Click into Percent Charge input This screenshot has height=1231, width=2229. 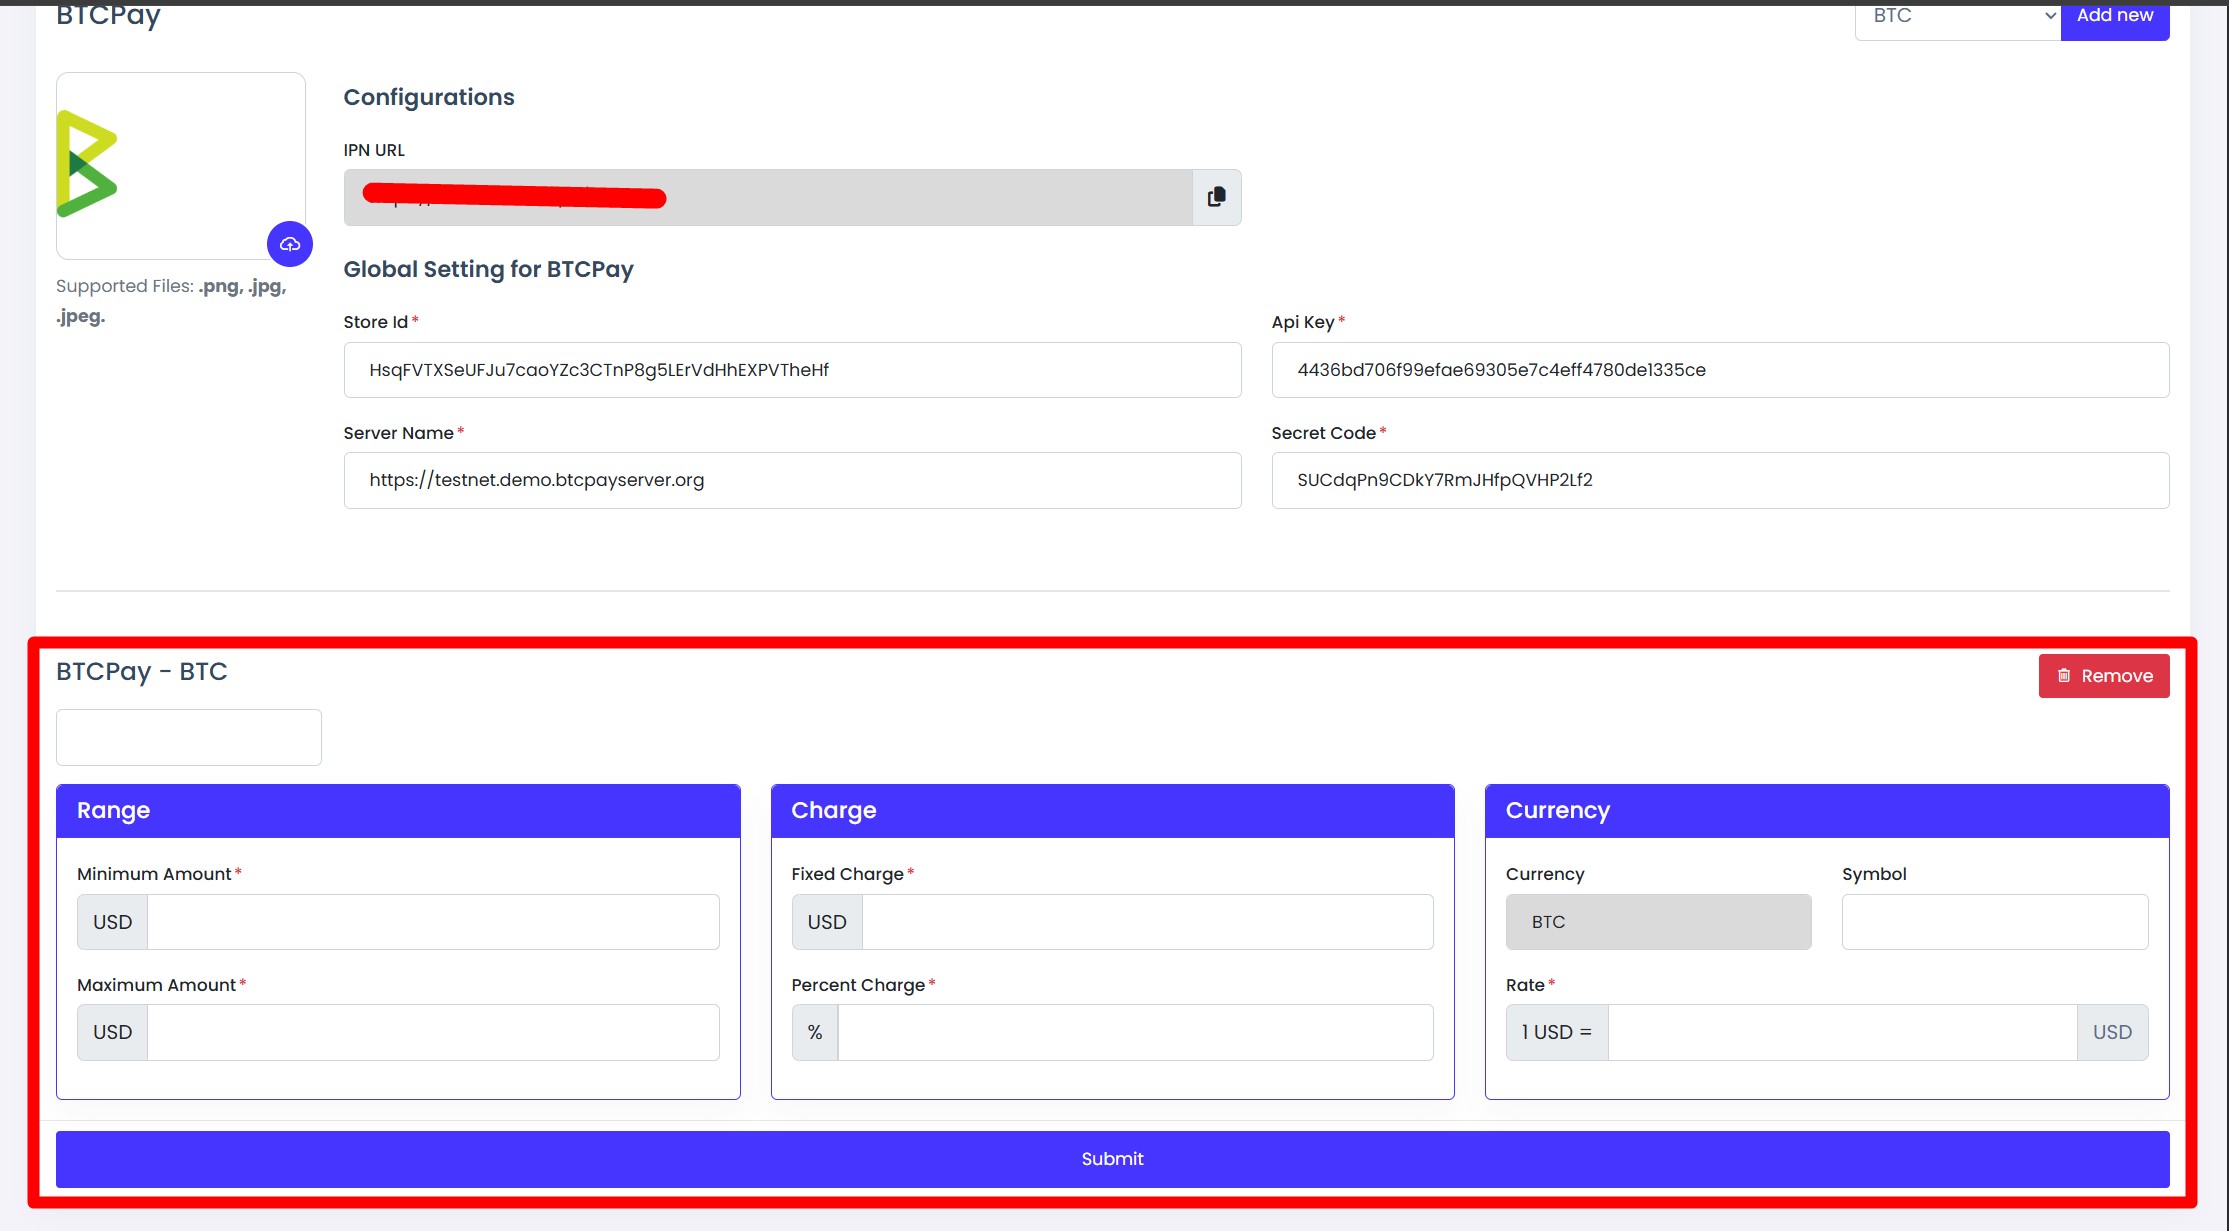(x=1135, y=1032)
